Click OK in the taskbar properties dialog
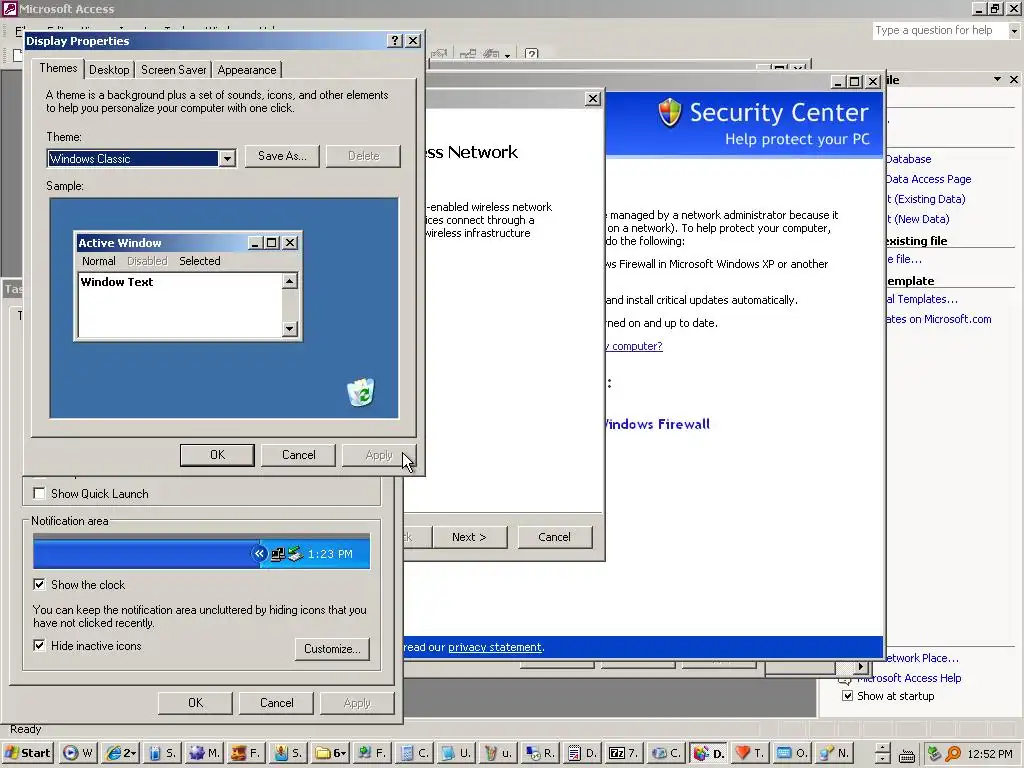 [195, 703]
